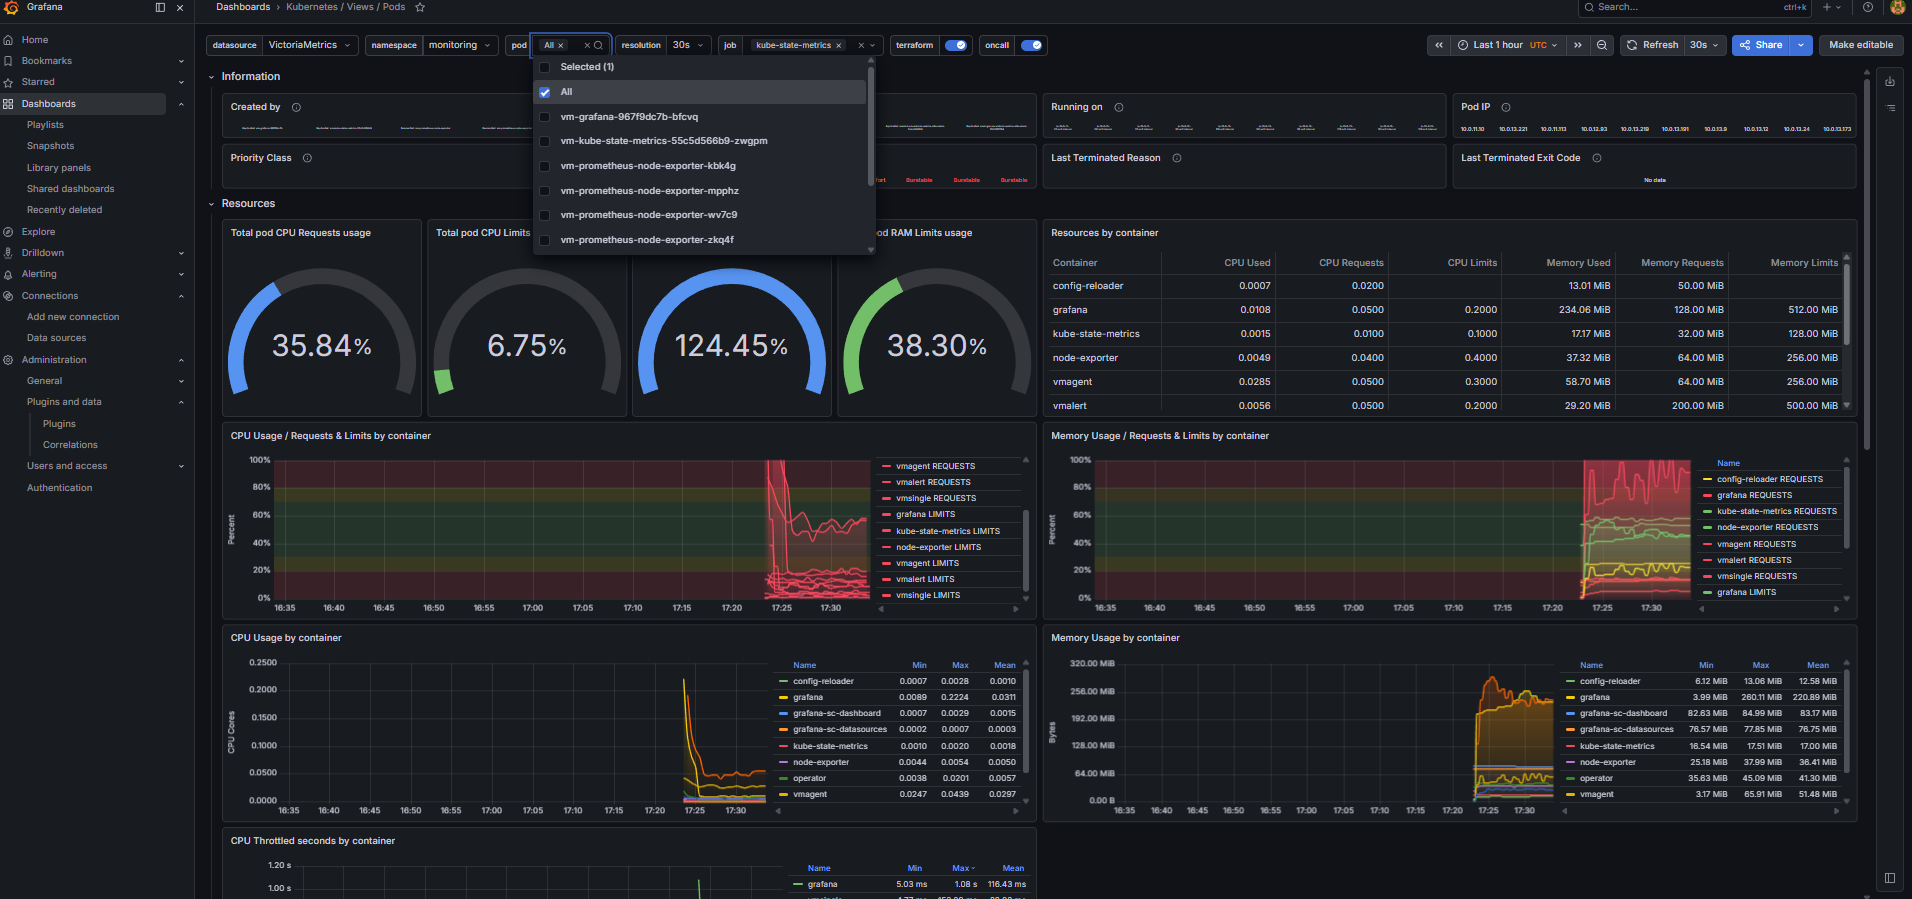Show info tooltip for Created by panel
Viewport: 1912px width, 899px height.
296,107
